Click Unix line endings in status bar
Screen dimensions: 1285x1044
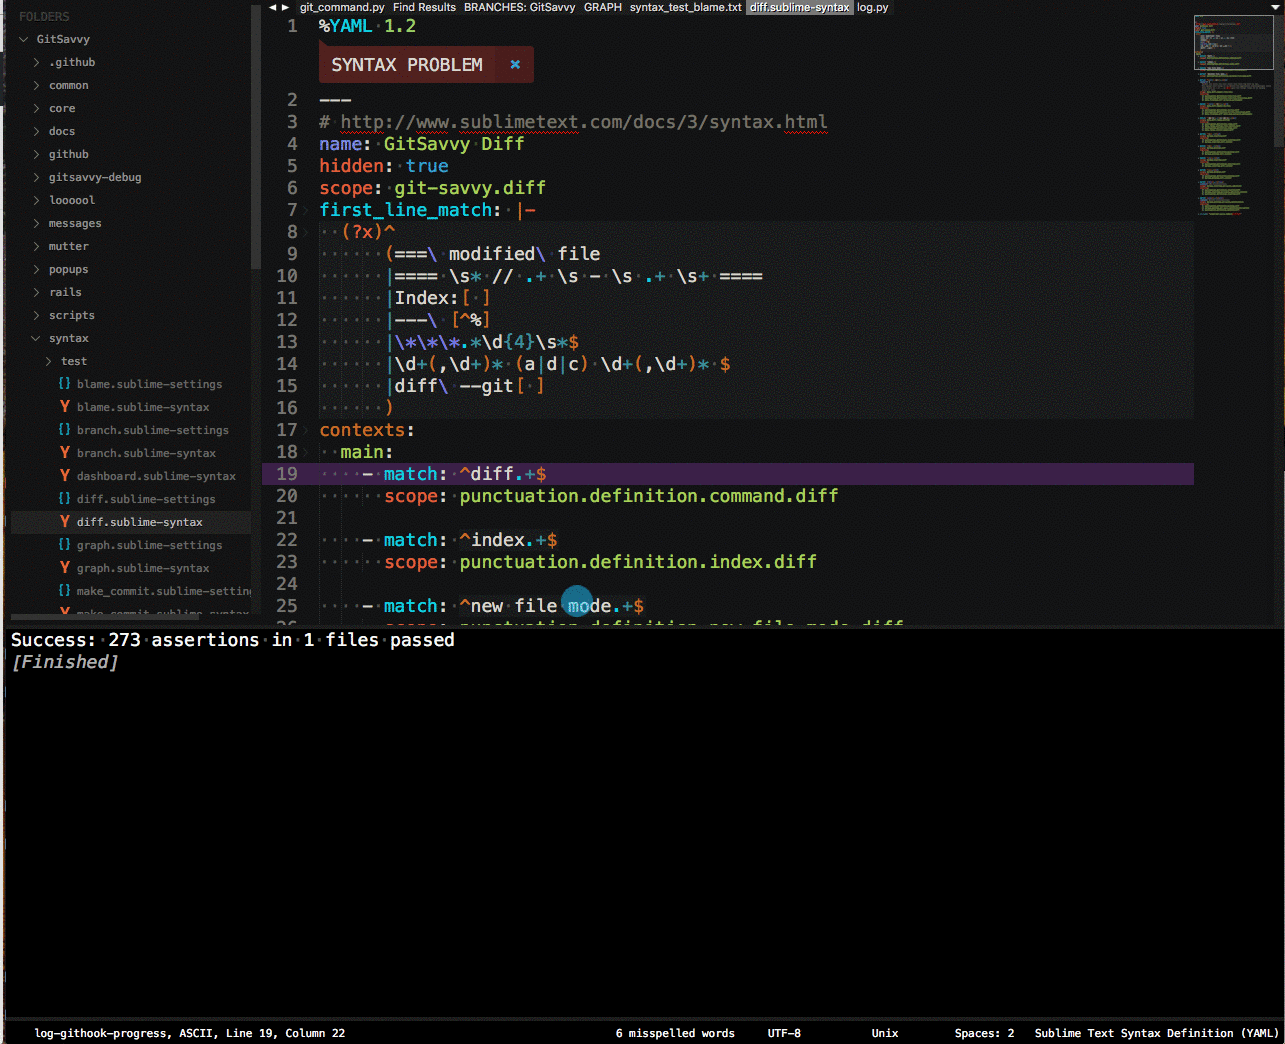click(885, 1033)
